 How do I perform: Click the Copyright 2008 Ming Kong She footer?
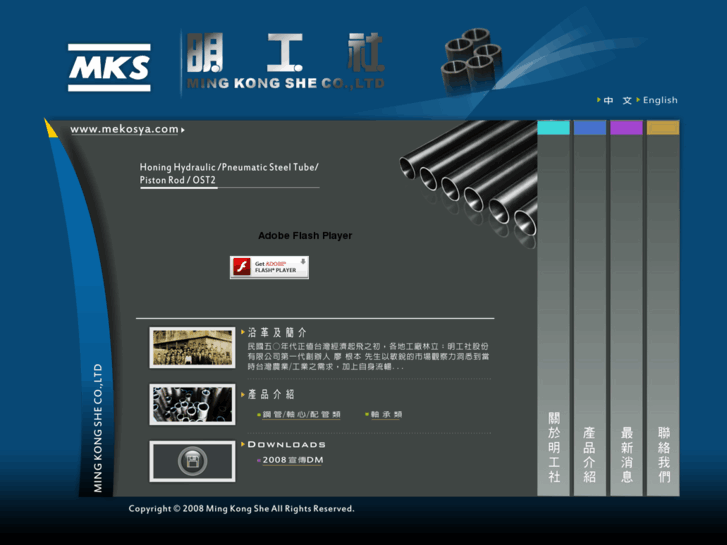pyautogui.click(x=241, y=509)
